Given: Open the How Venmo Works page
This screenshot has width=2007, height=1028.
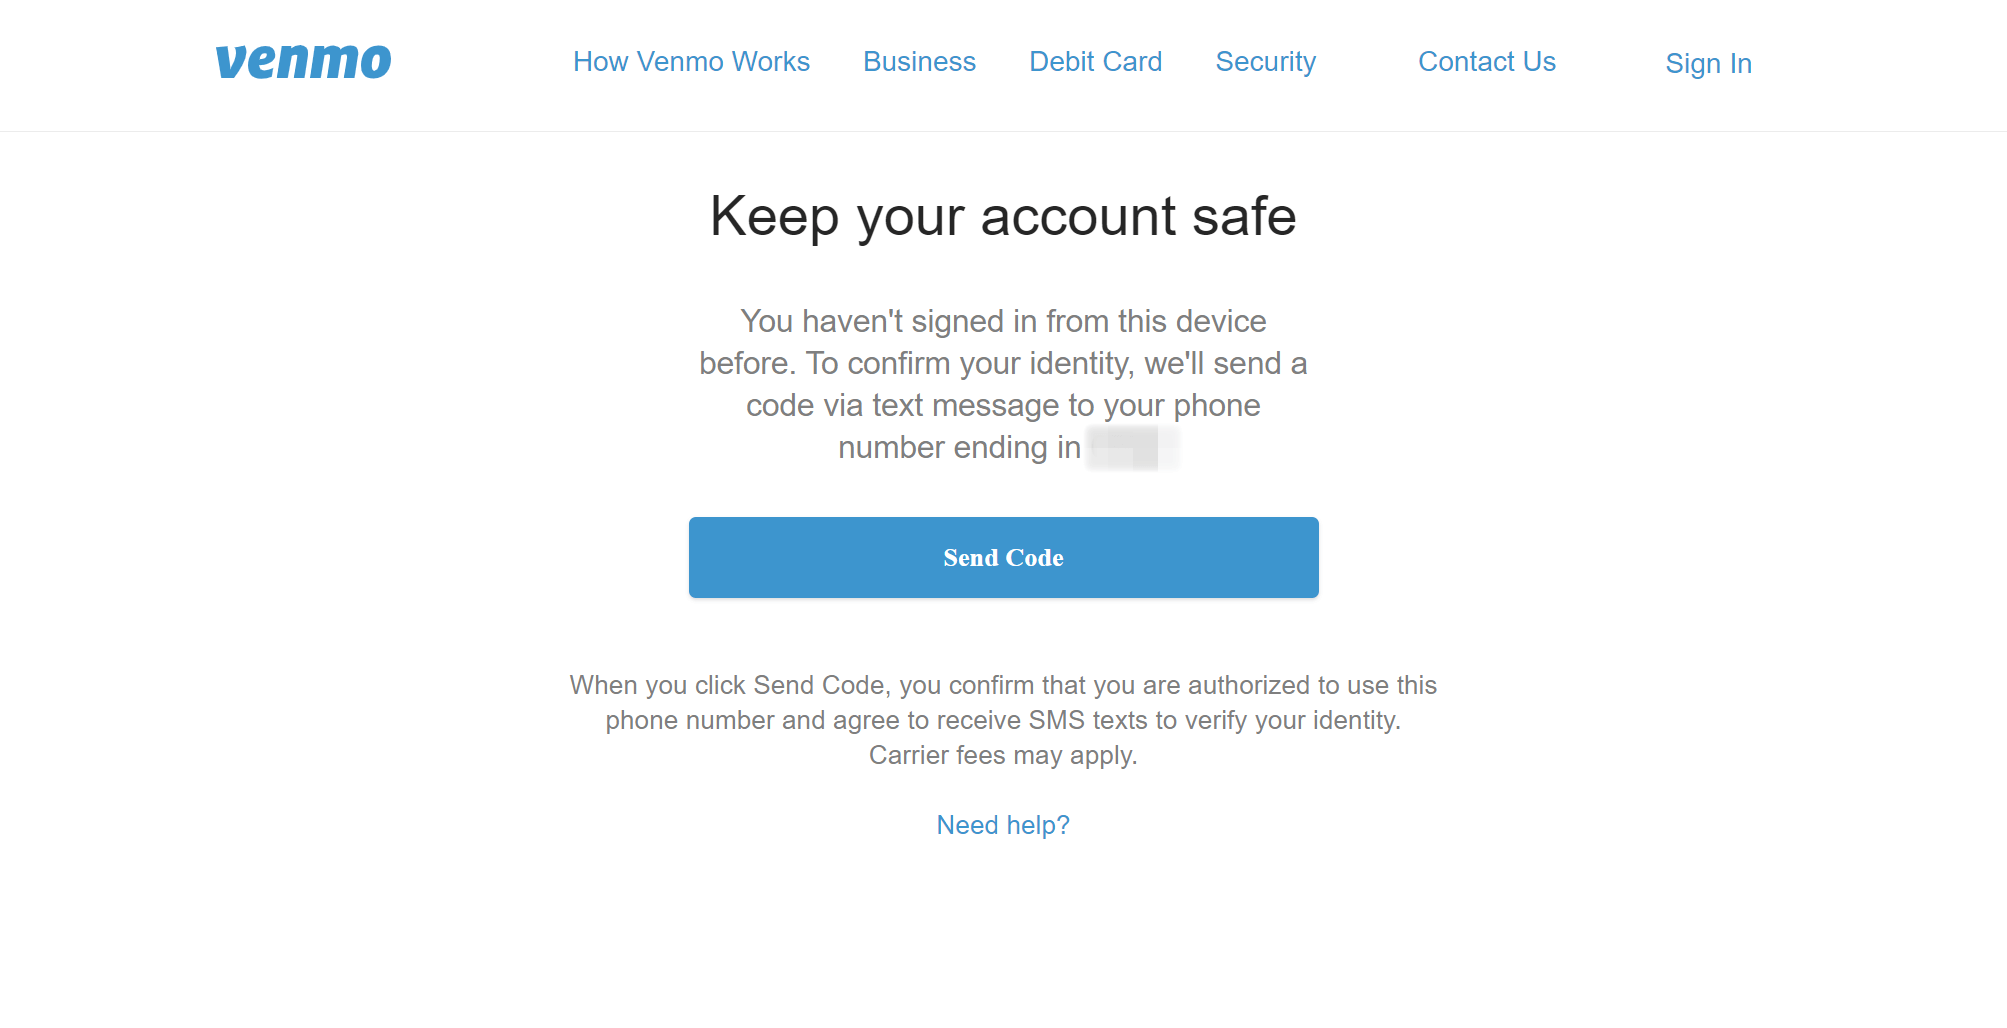Looking at the screenshot, I should (x=691, y=62).
